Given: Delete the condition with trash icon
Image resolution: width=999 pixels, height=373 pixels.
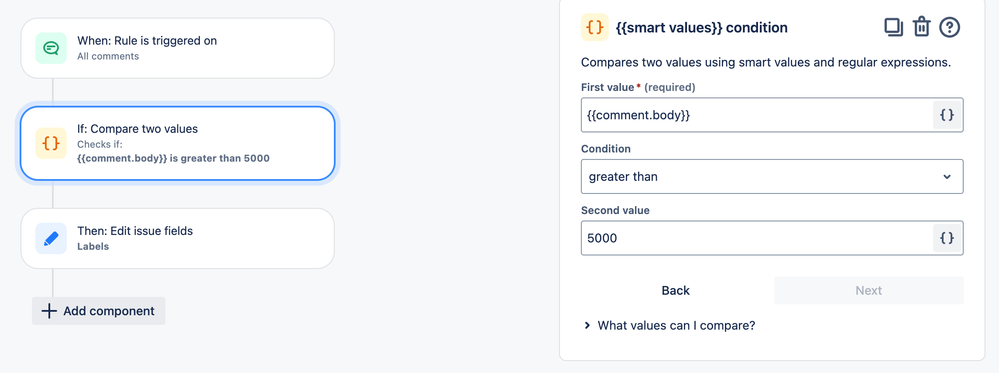Looking at the screenshot, I should tap(921, 27).
